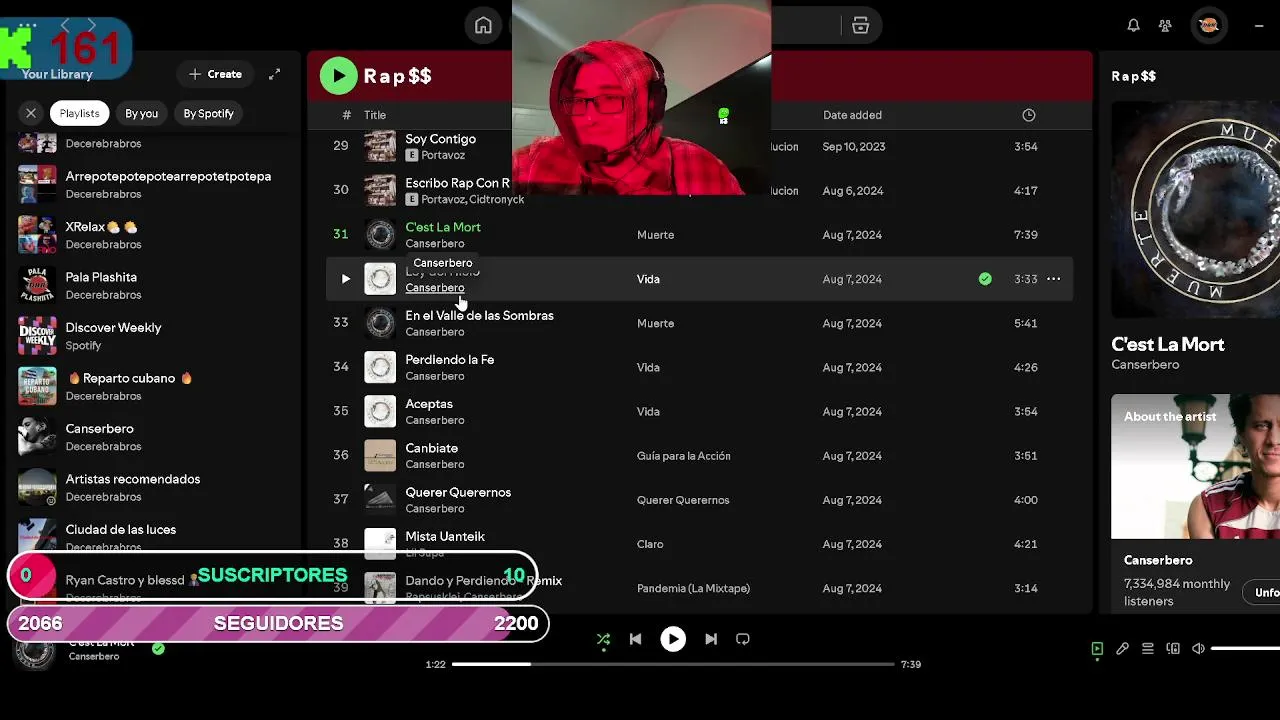Open Connect to a device
Viewport: 1280px width, 720px height.
click(1173, 649)
